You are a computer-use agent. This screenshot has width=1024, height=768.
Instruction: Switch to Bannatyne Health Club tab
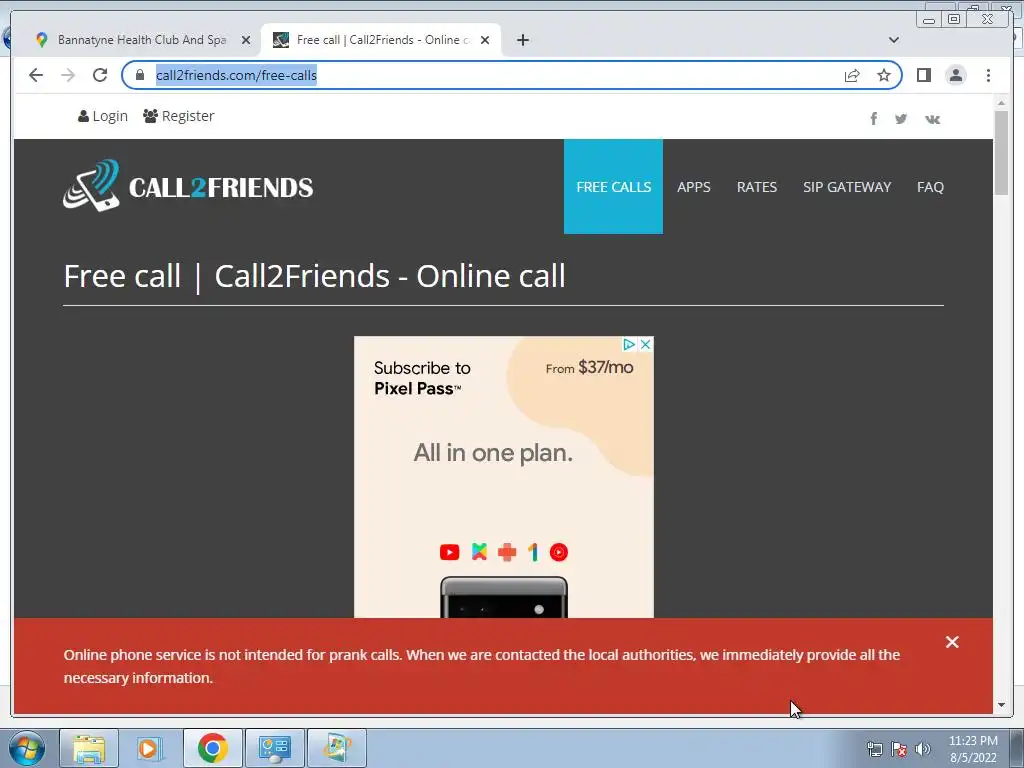coord(136,40)
